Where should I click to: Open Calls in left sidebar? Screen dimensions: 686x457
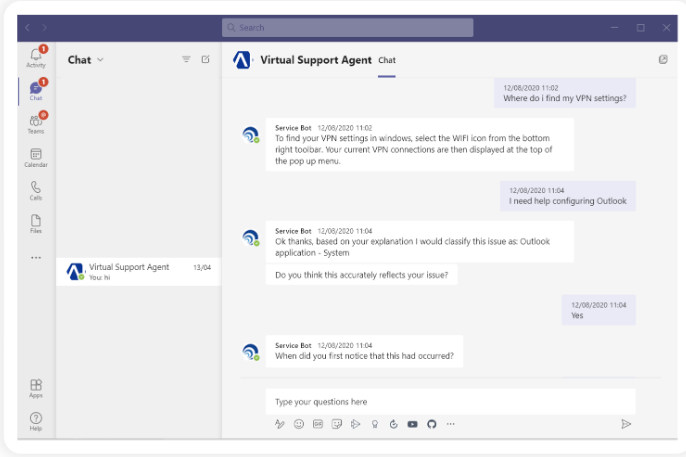pos(36,190)
